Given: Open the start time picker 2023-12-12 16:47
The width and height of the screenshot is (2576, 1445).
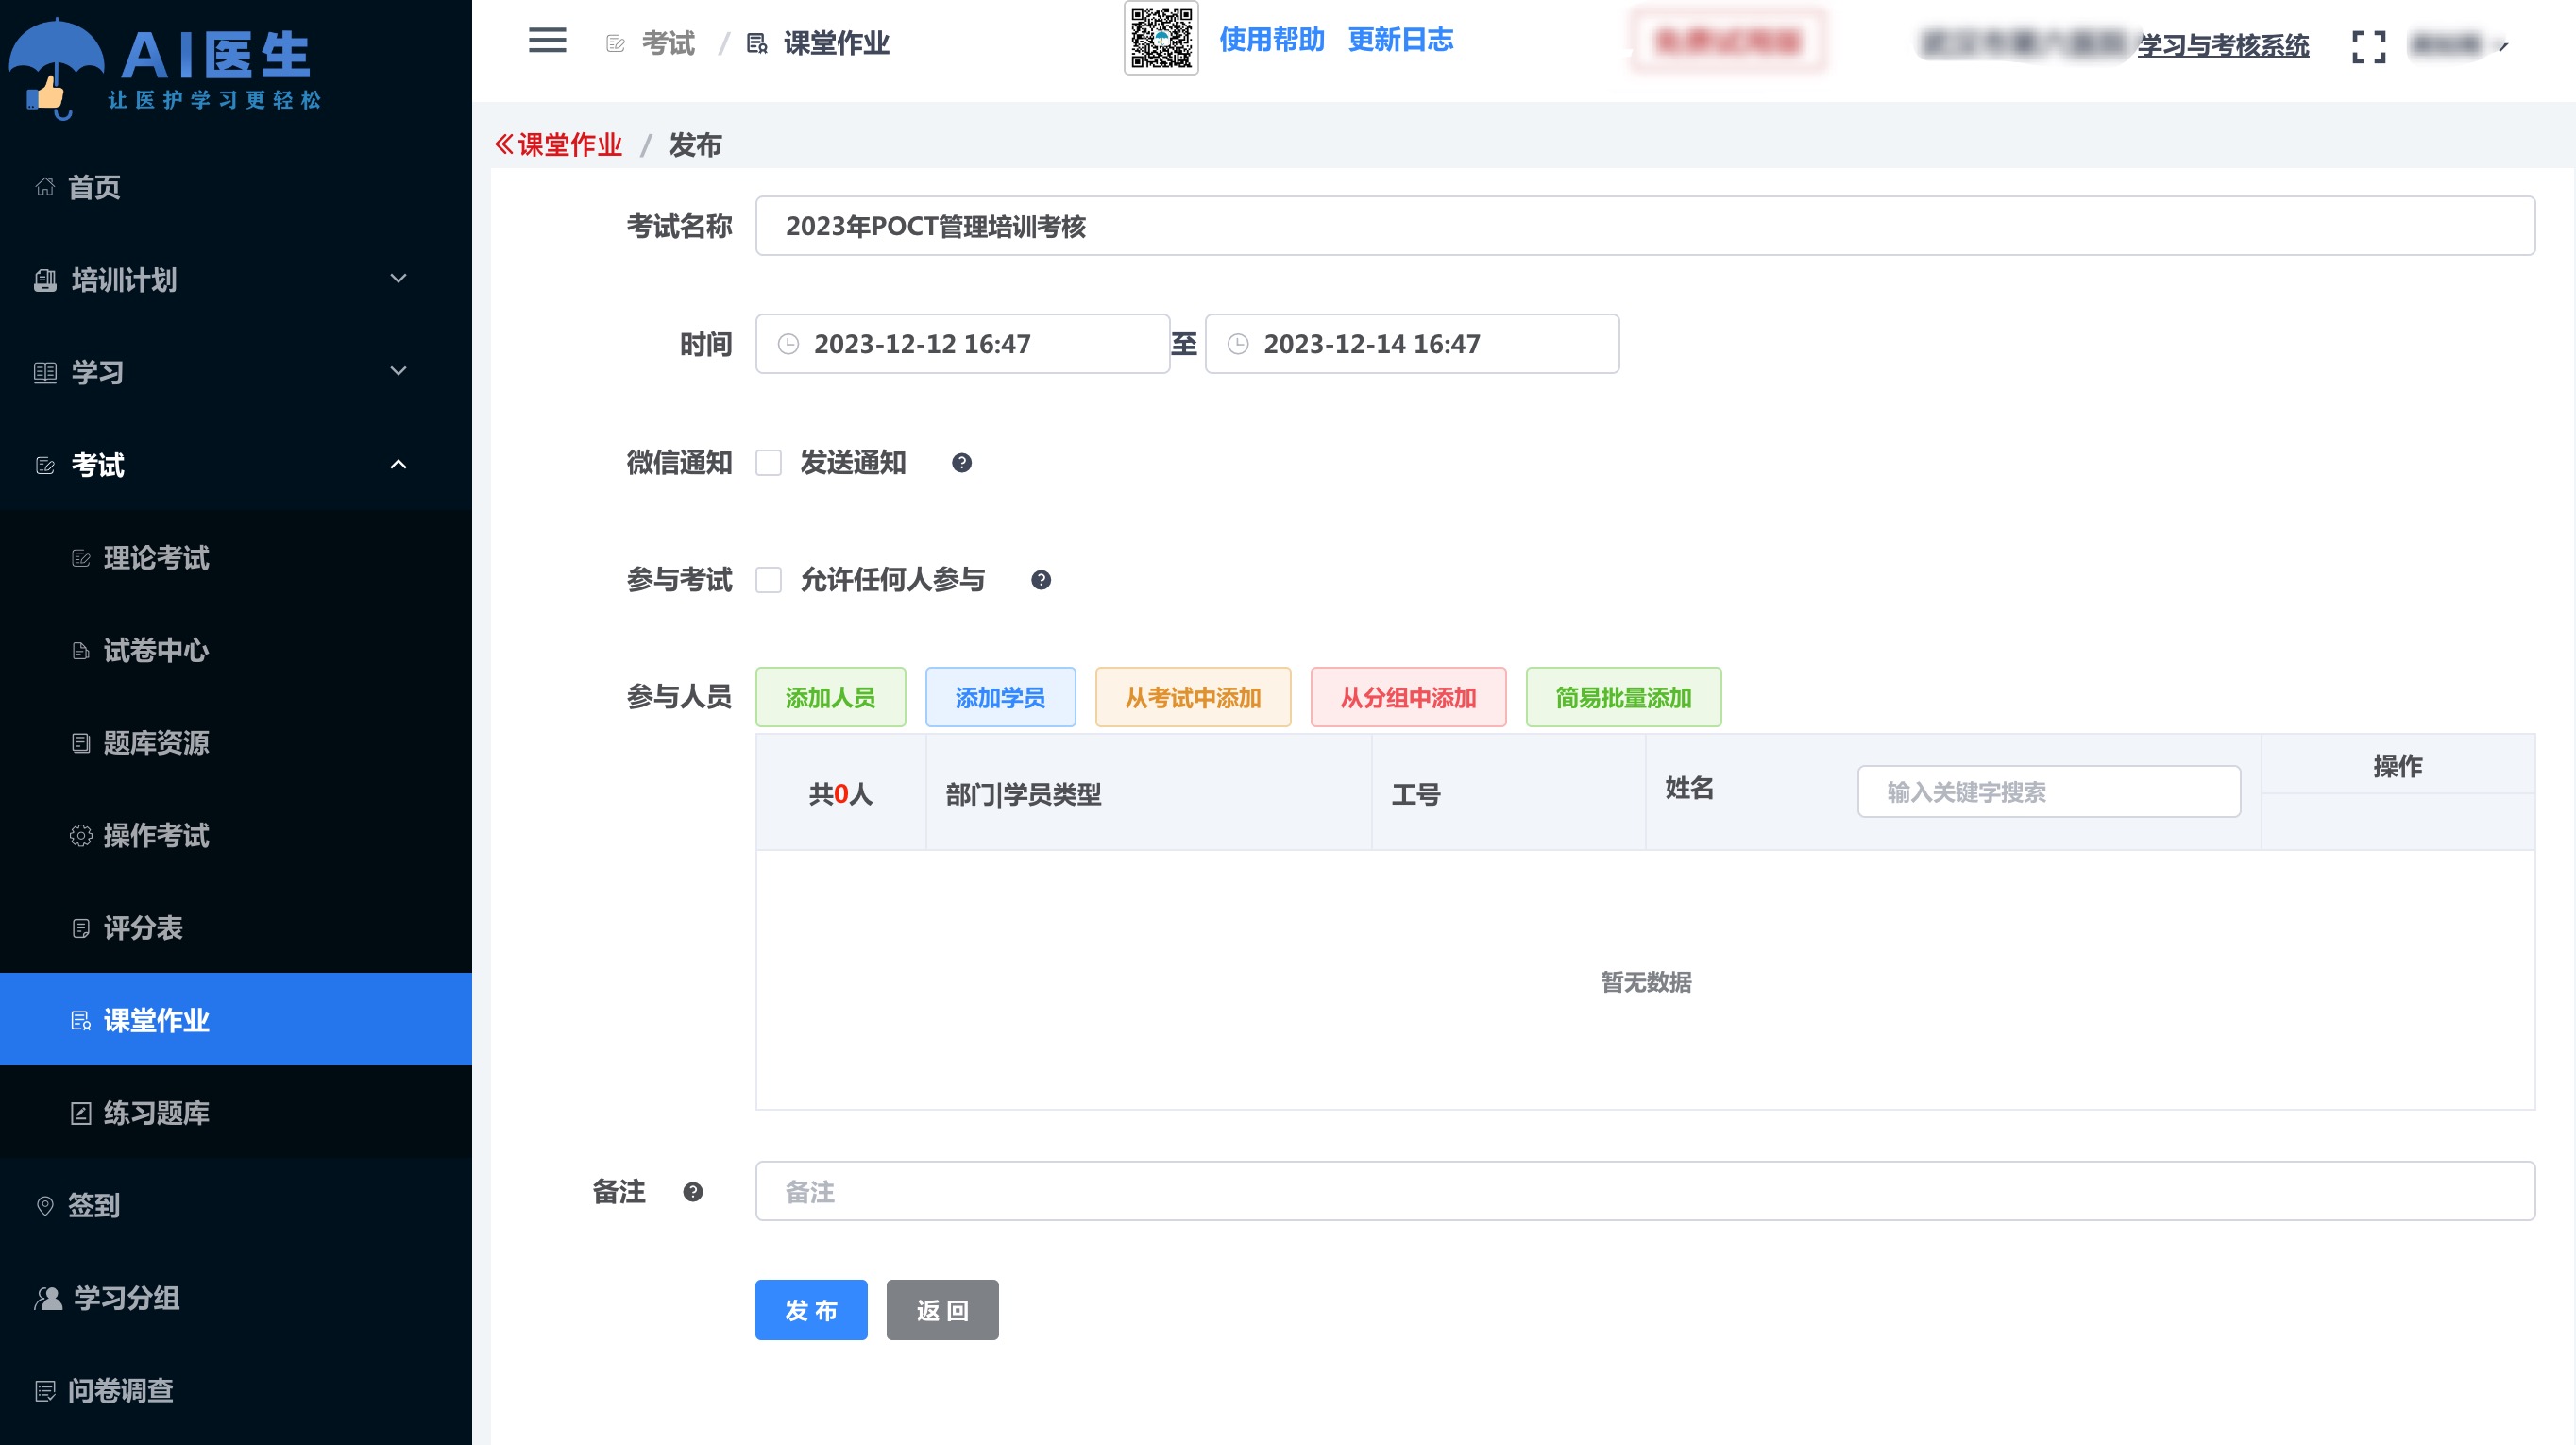Looking at the screenshot, I should pos(962,344).
